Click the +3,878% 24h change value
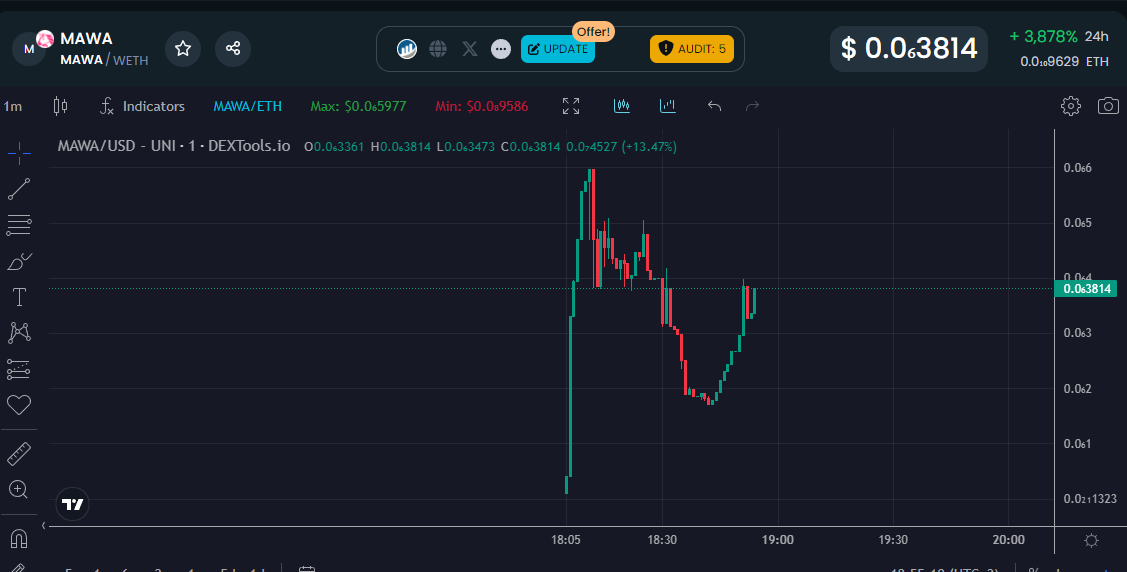 click(x=1044, y=37)
